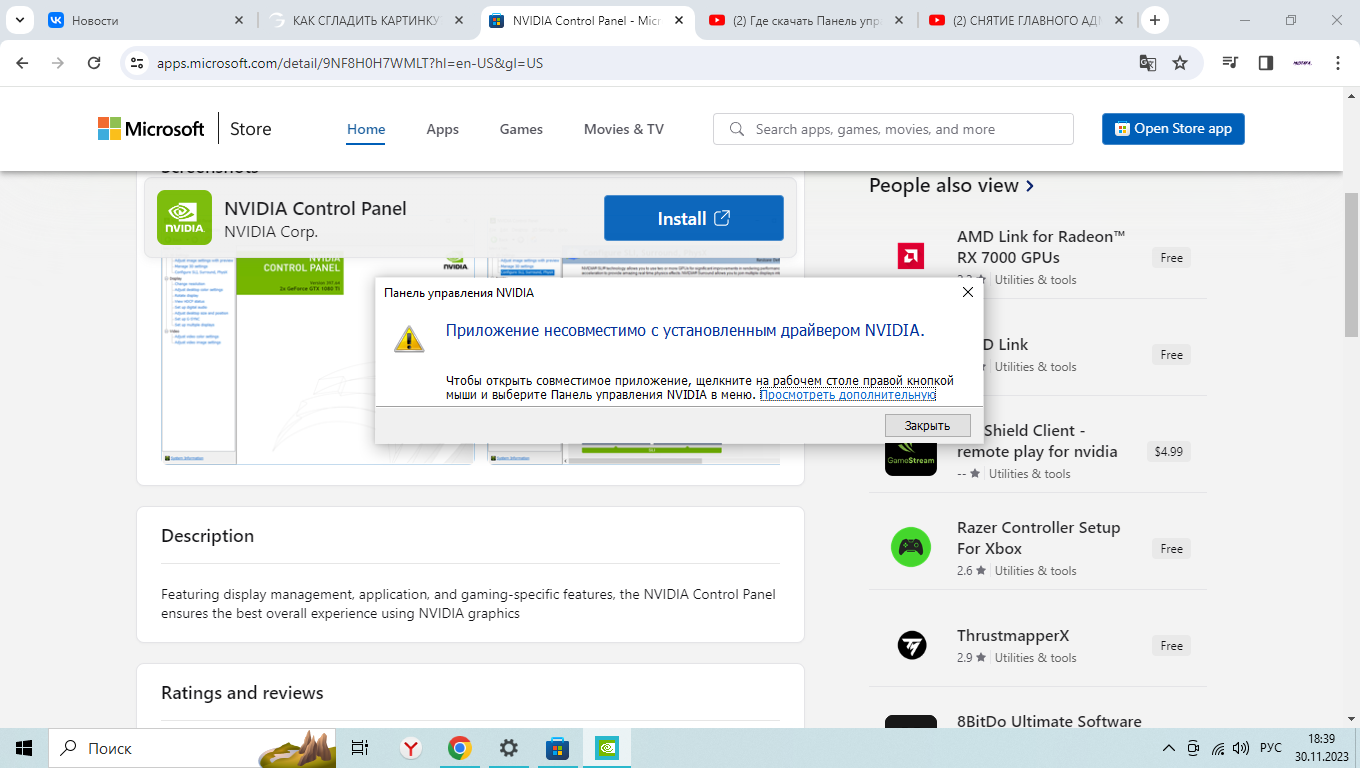Image resolution: width=1360 pixels, height=768 pixels.
Task: Switch to the VK Новости tab
Action: pos(140,20)
